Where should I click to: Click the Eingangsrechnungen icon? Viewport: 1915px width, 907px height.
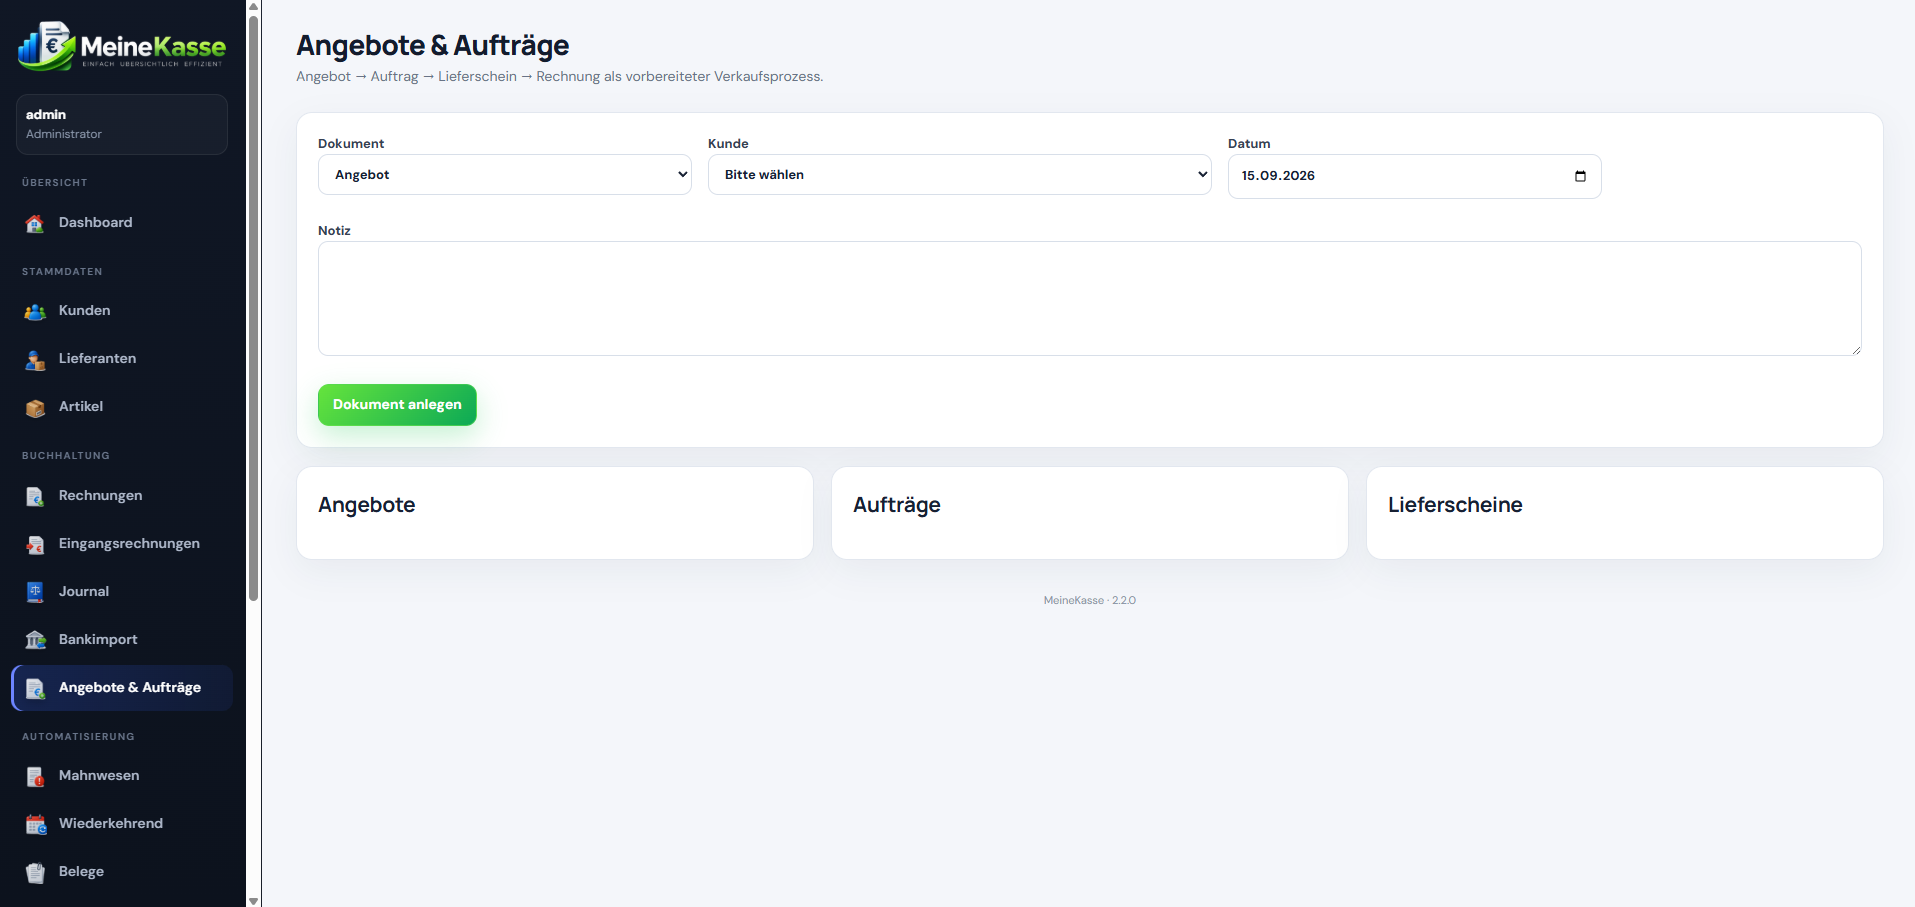(x=35, y=544)
